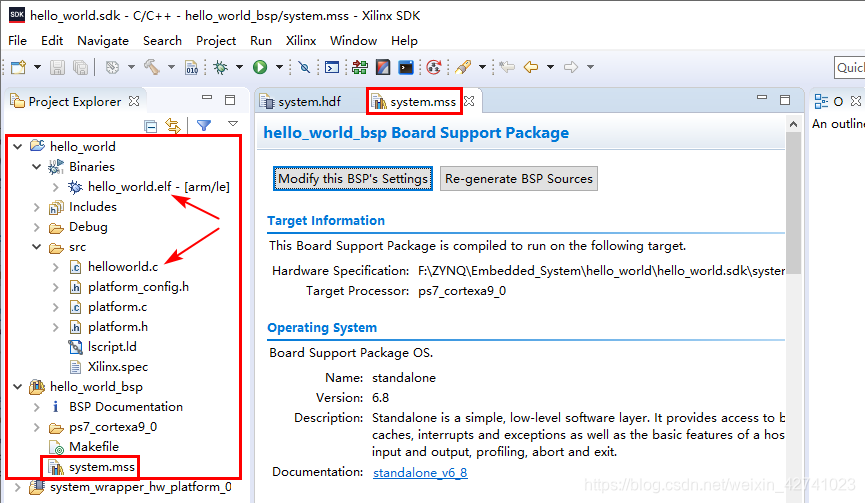Open the File menu
Screen dimensions: 865x503
pyautogui.click(x=17, y=41)
